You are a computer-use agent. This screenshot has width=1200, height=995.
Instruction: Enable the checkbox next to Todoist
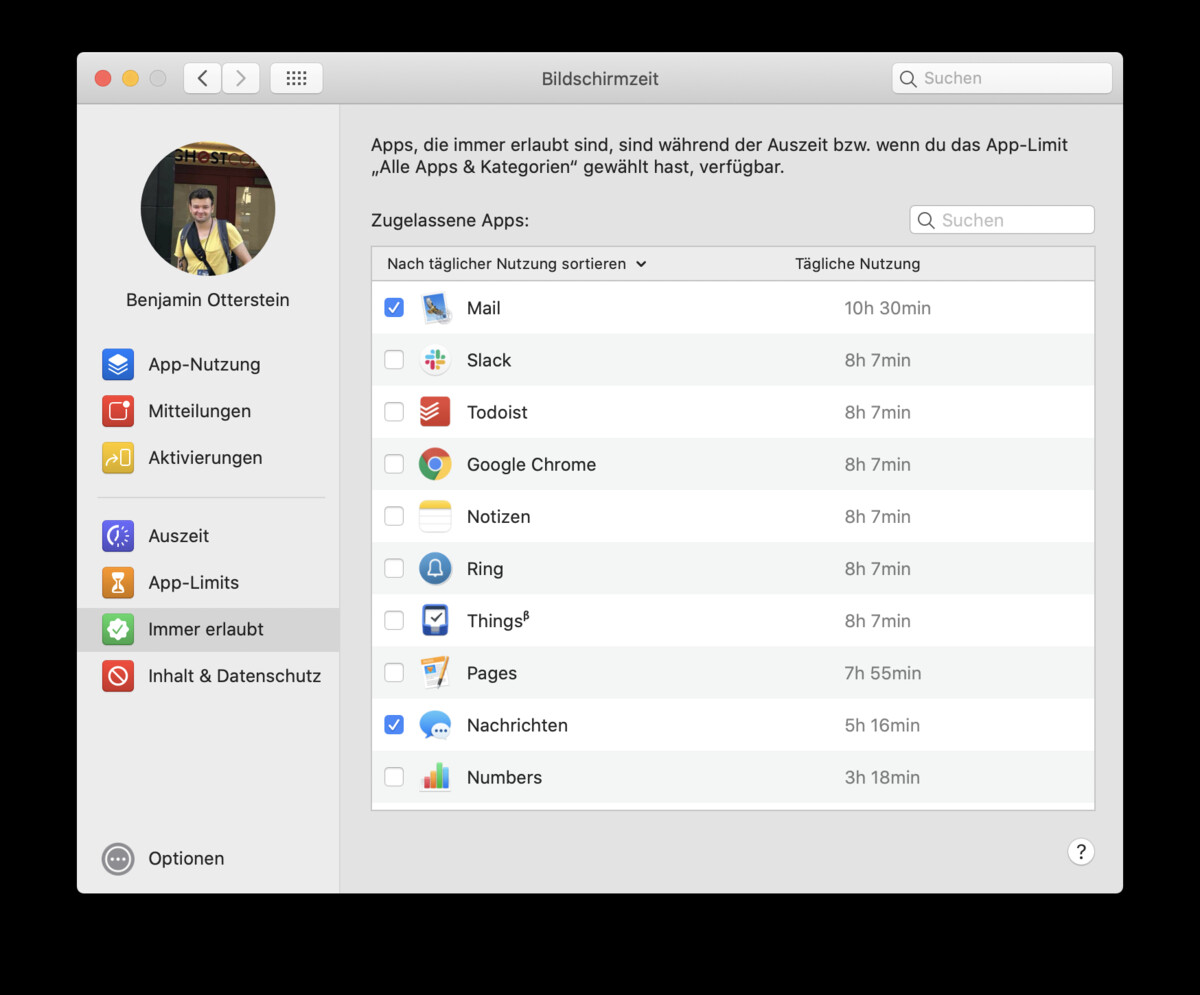(x=394, y=412)
